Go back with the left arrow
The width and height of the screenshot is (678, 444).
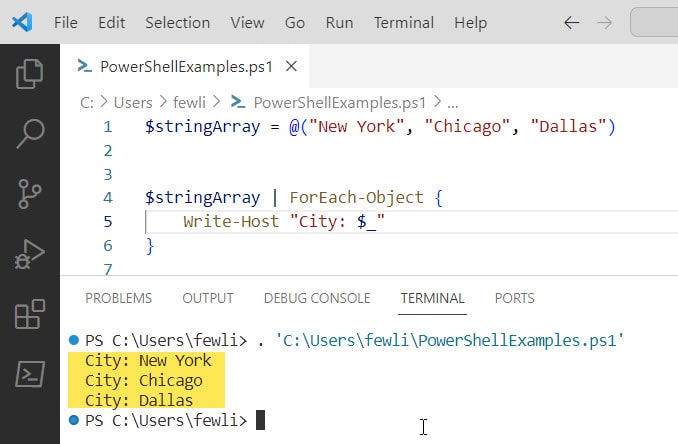pyautogui.click(x=572, y=22)
